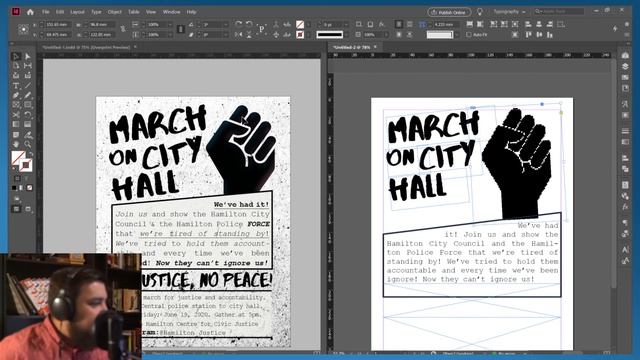
Task: Open Typography workspace switcher
Action: tap(509, 12)
